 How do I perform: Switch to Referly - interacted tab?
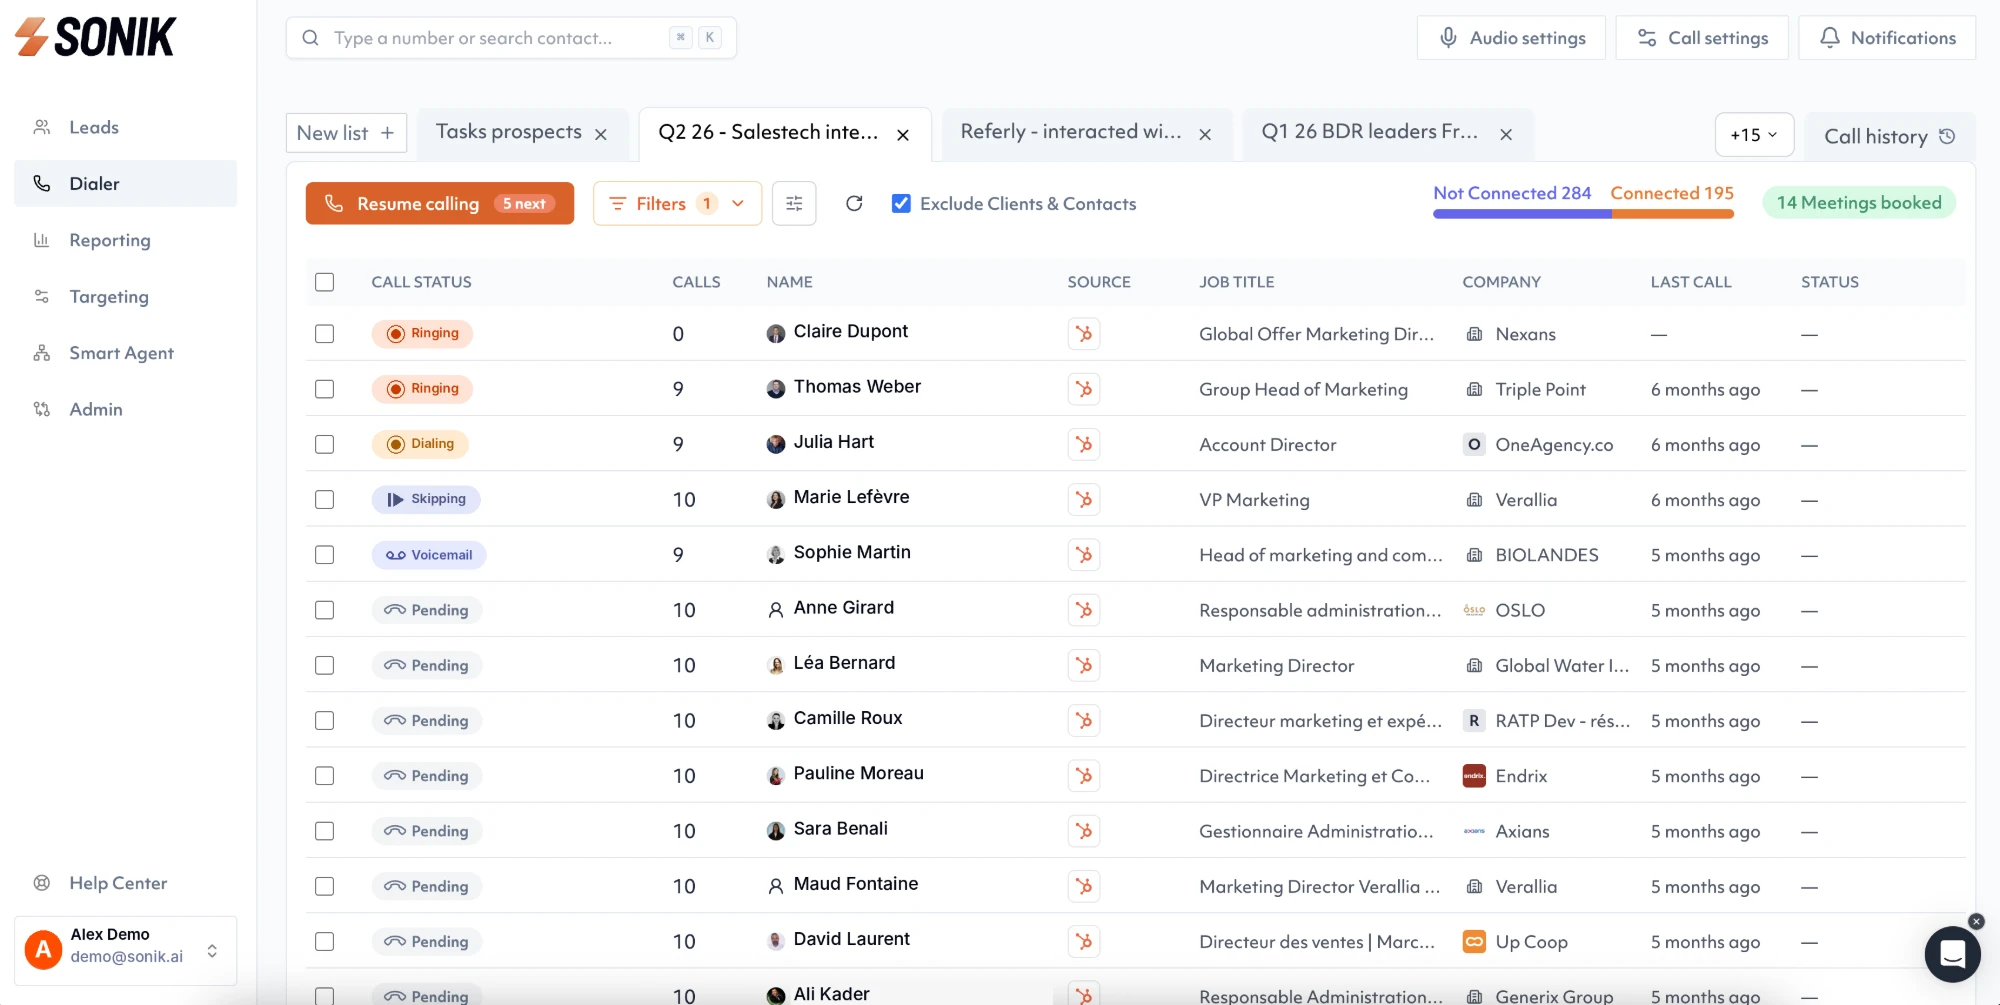pyautogui.click(x=1070, y=132)
